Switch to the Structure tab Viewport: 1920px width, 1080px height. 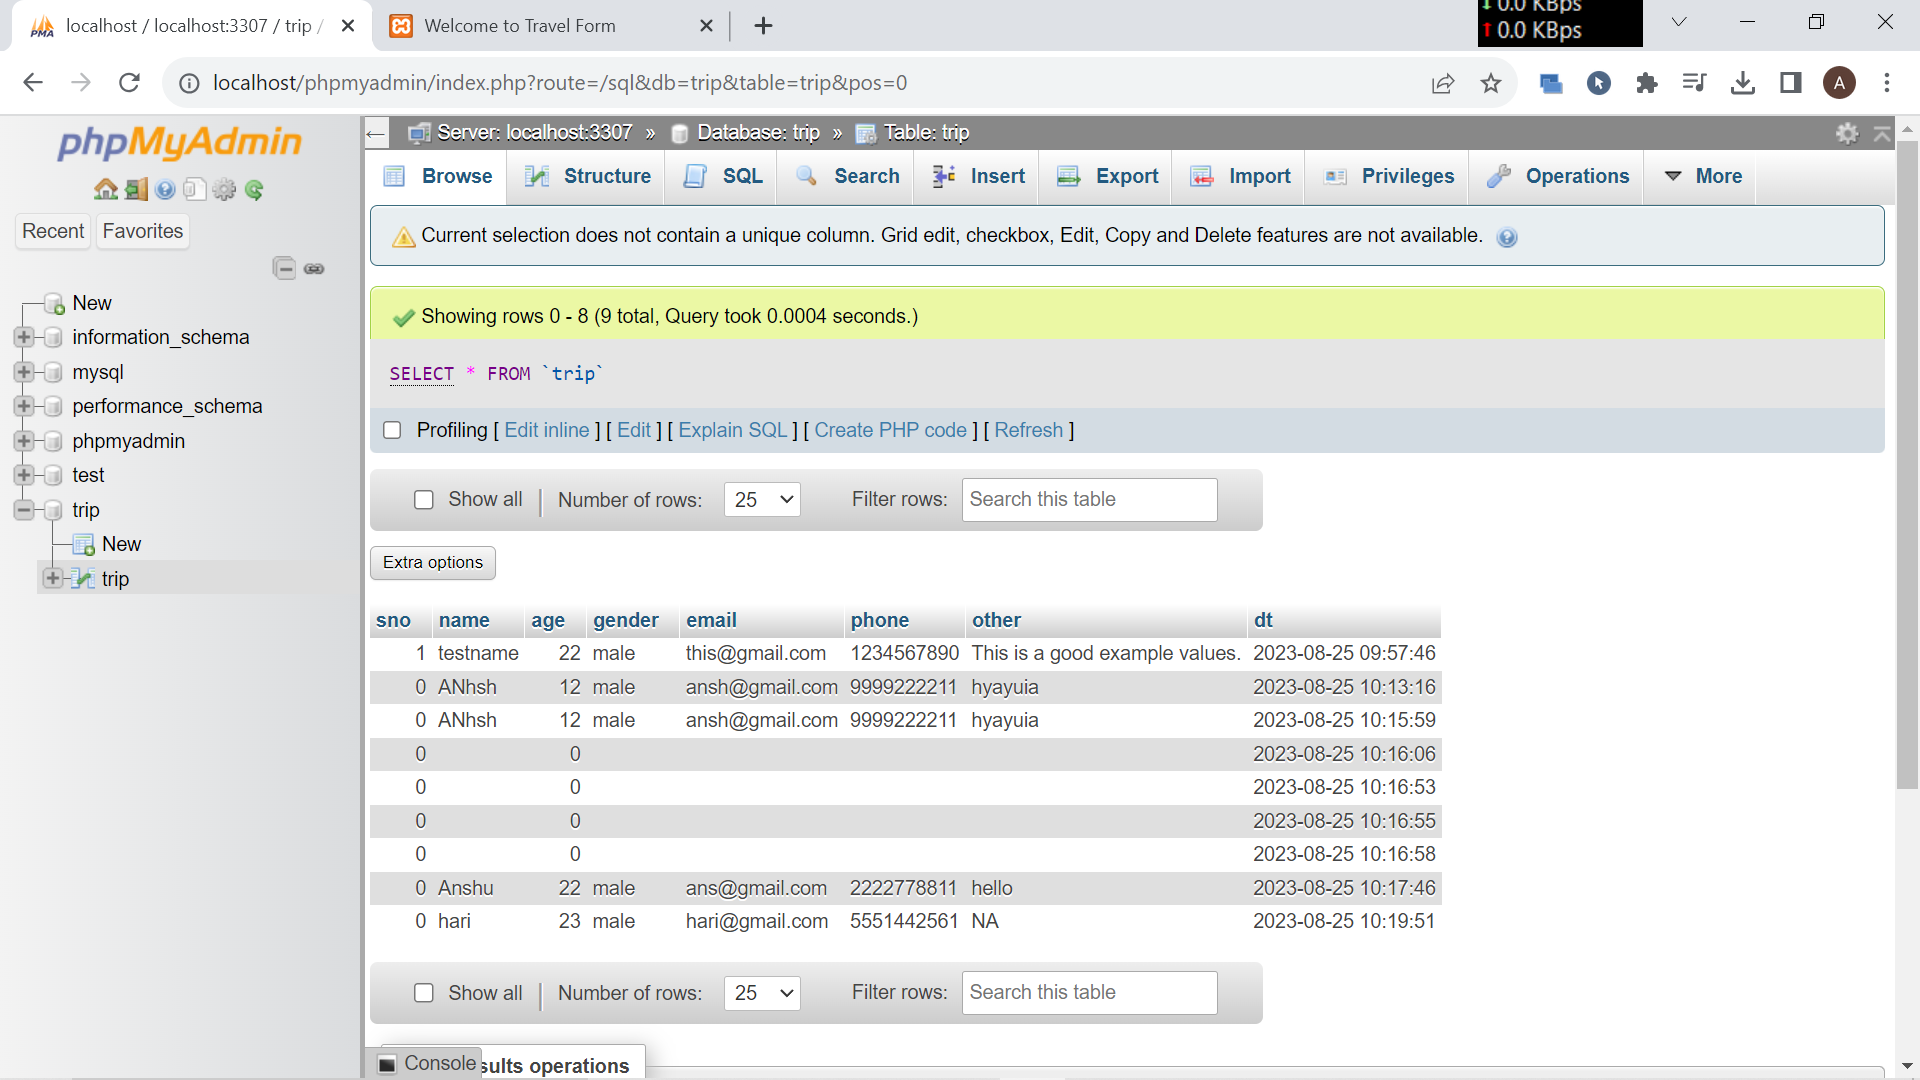[x=587, y=176]
